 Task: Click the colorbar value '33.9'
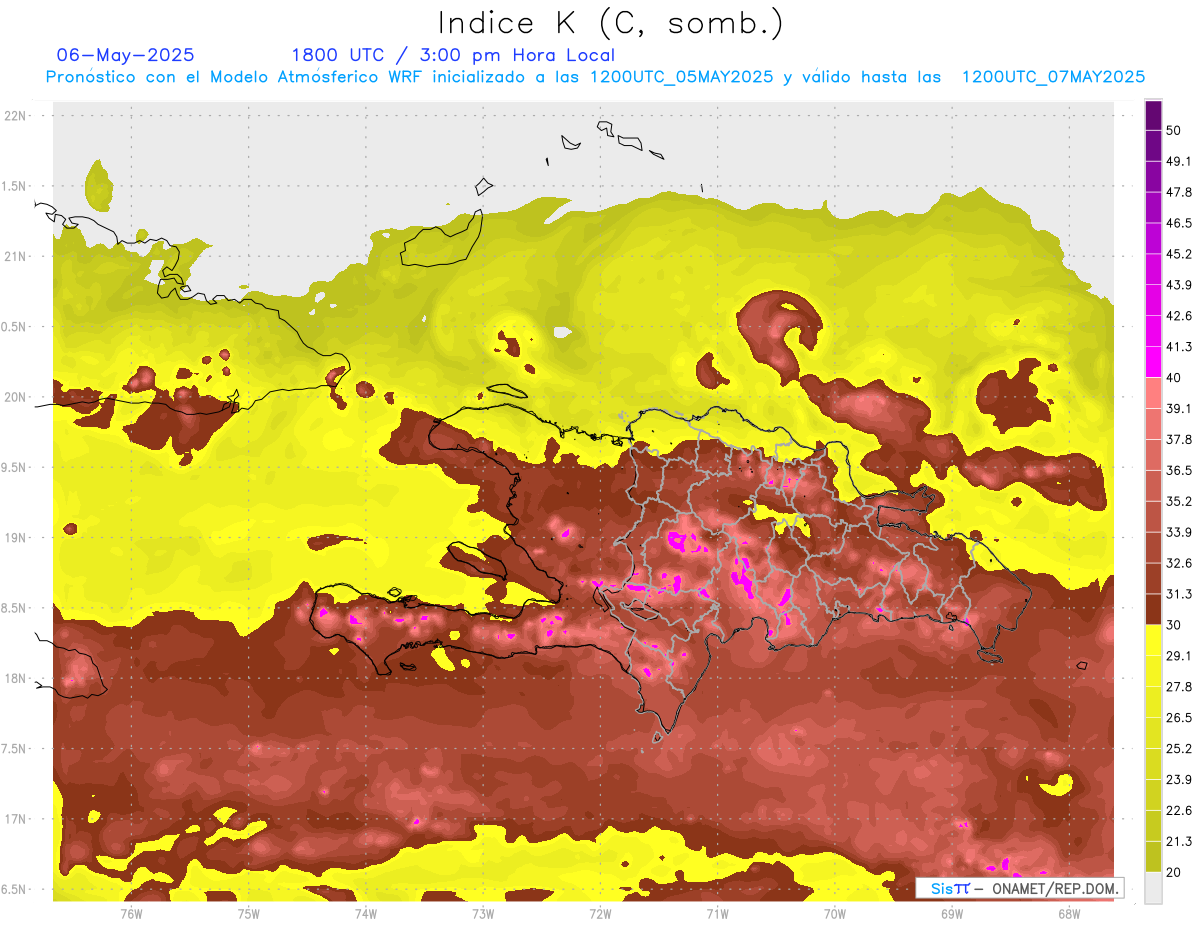coord(1178,532)
